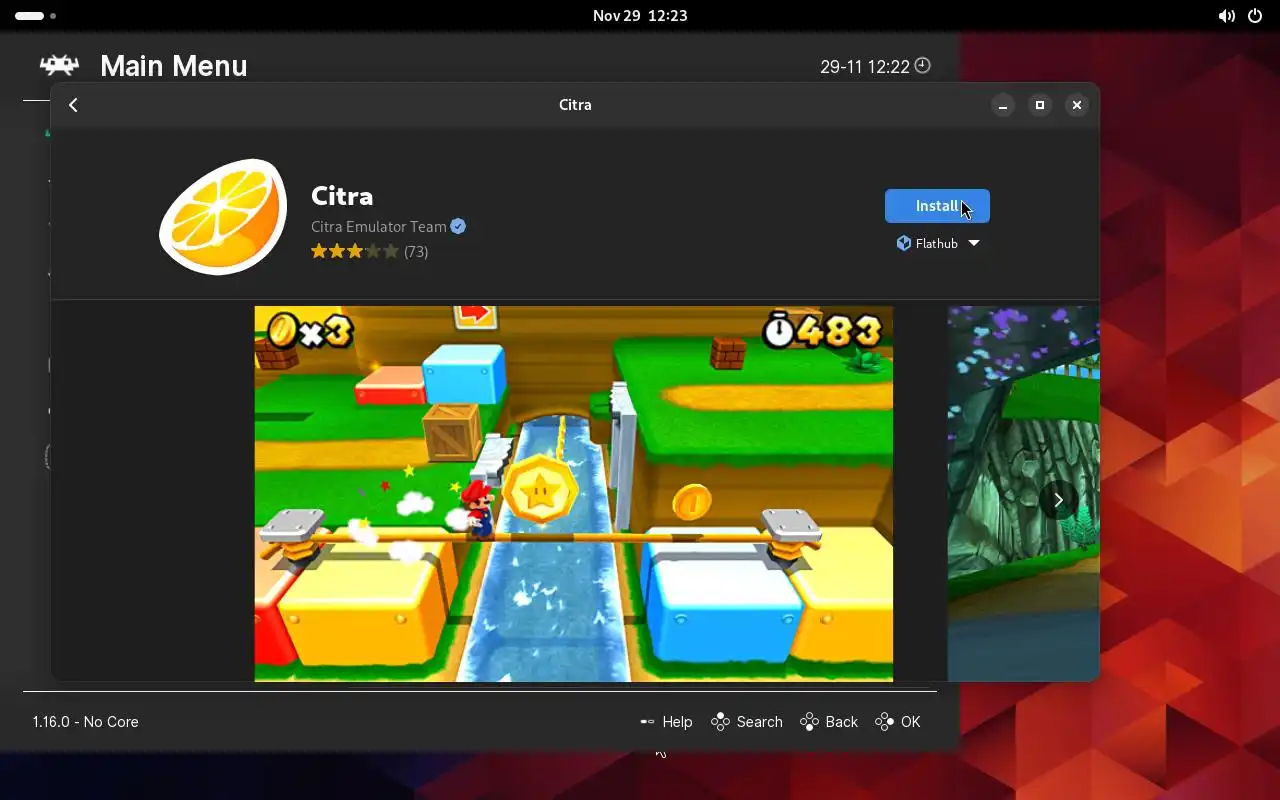This screenshot has height=800, width=1280.
Task: Go back using the header back arrow
Action: coord(73,105)
